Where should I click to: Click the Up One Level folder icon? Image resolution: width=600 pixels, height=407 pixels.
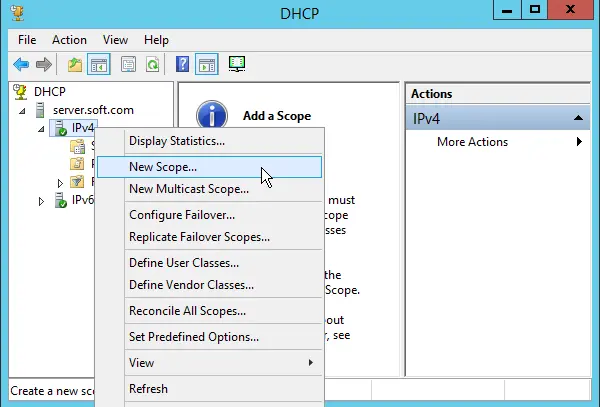point(75,65)
